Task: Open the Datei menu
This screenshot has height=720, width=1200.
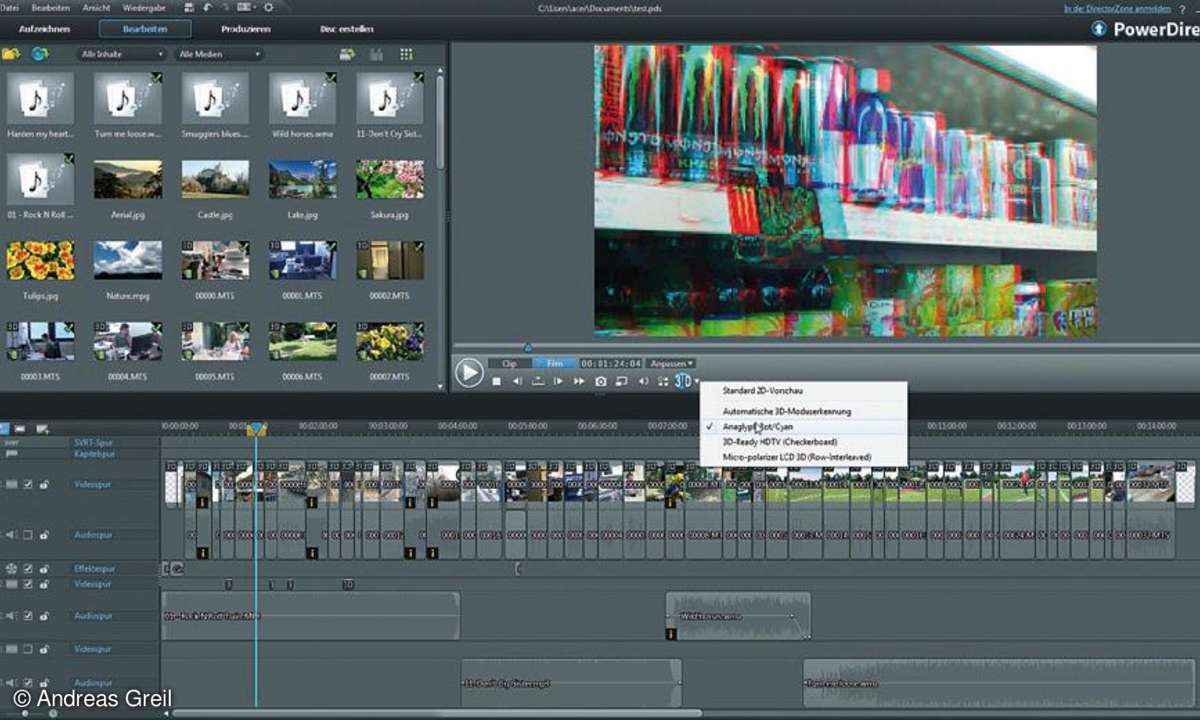Action: [x=10, y=8]
